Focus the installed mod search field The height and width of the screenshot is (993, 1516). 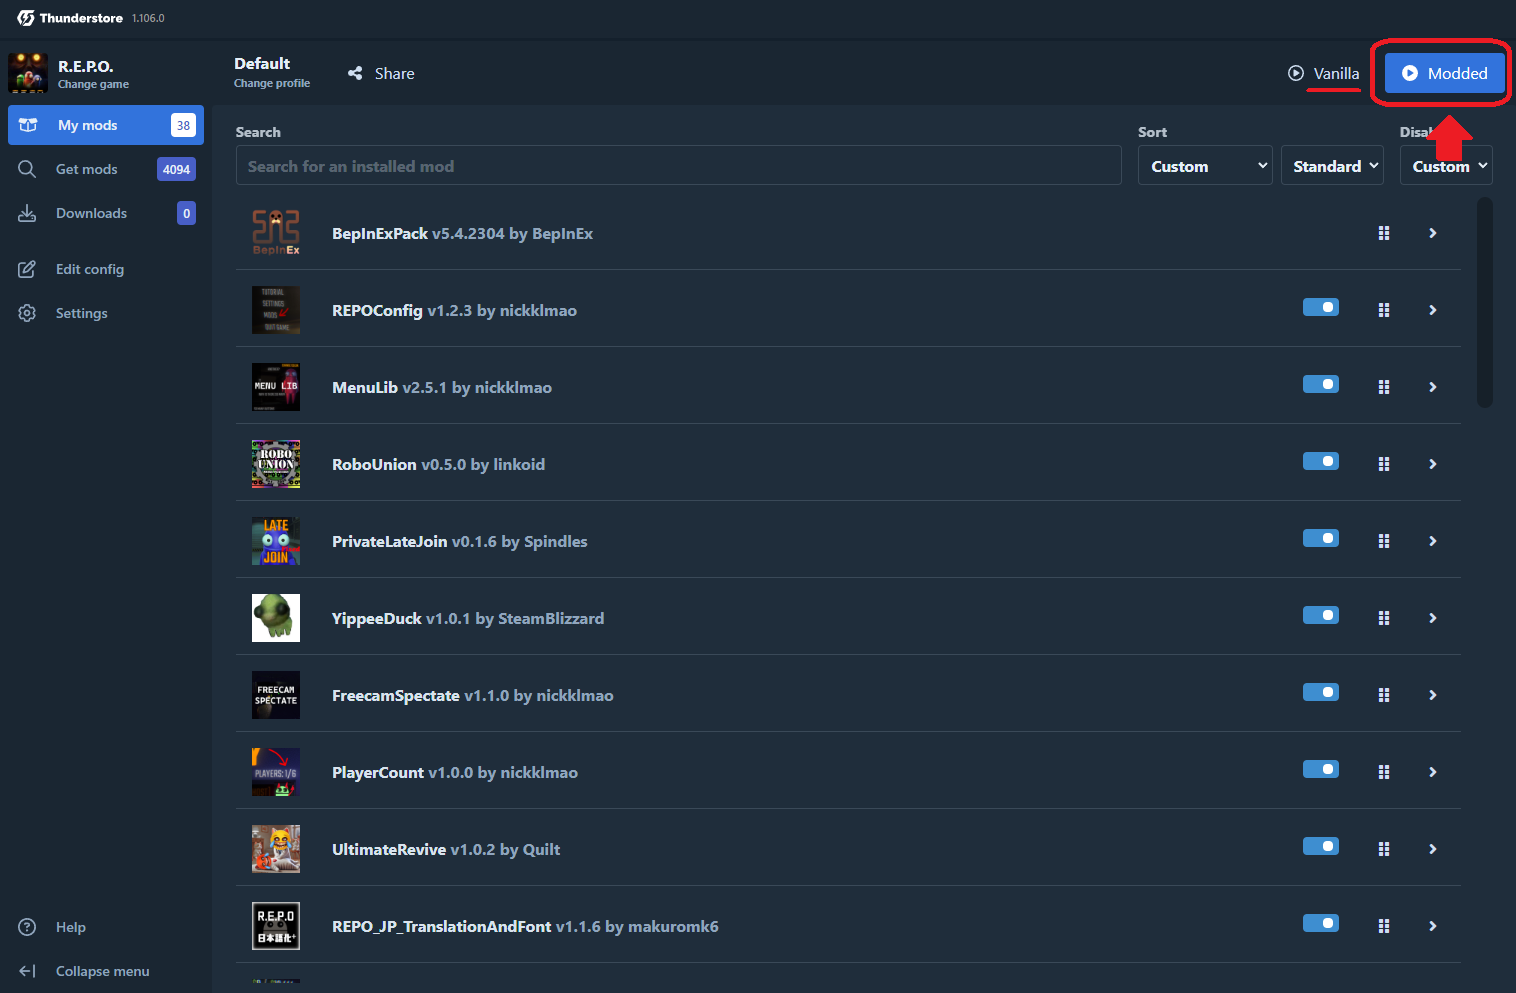point(678,166)
